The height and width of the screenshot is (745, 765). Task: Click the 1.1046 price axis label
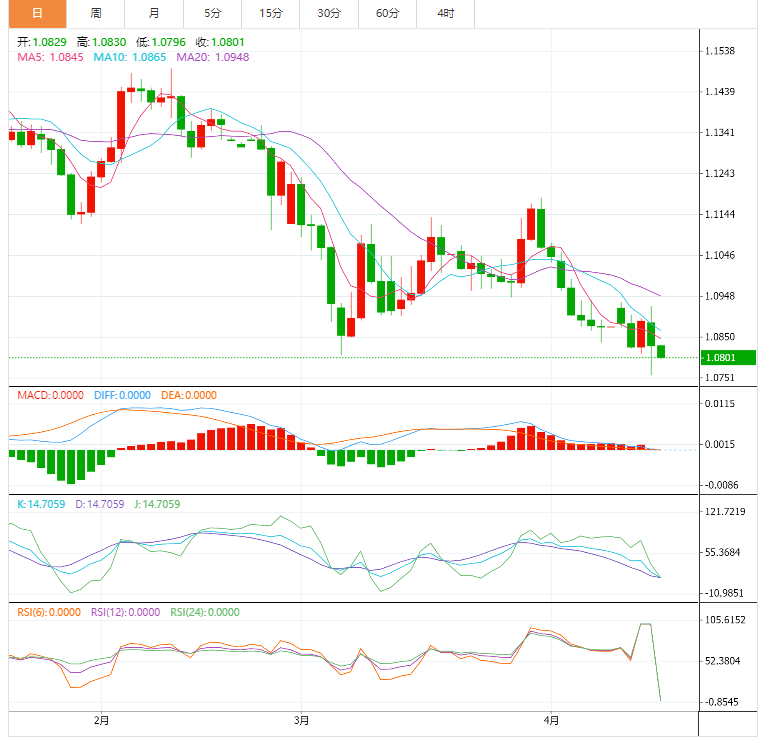click(720, 255)
